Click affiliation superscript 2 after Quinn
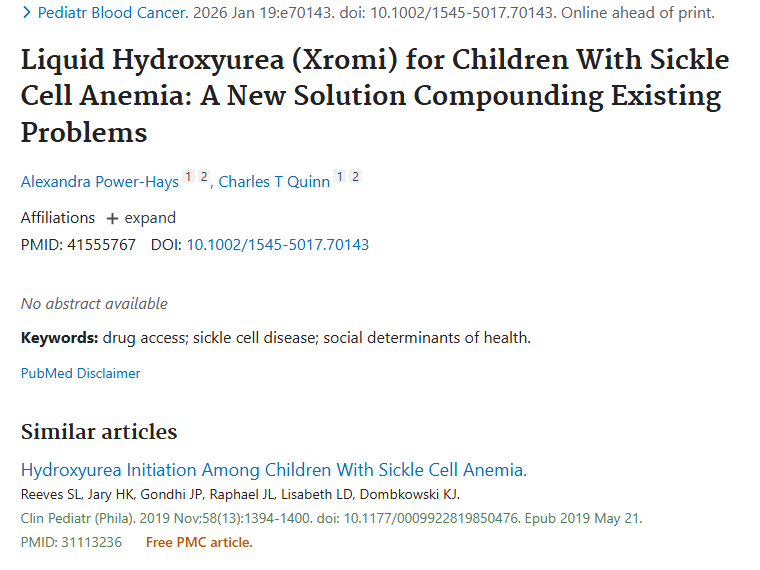This screenshot has height=570, width=760. (355, 178)
